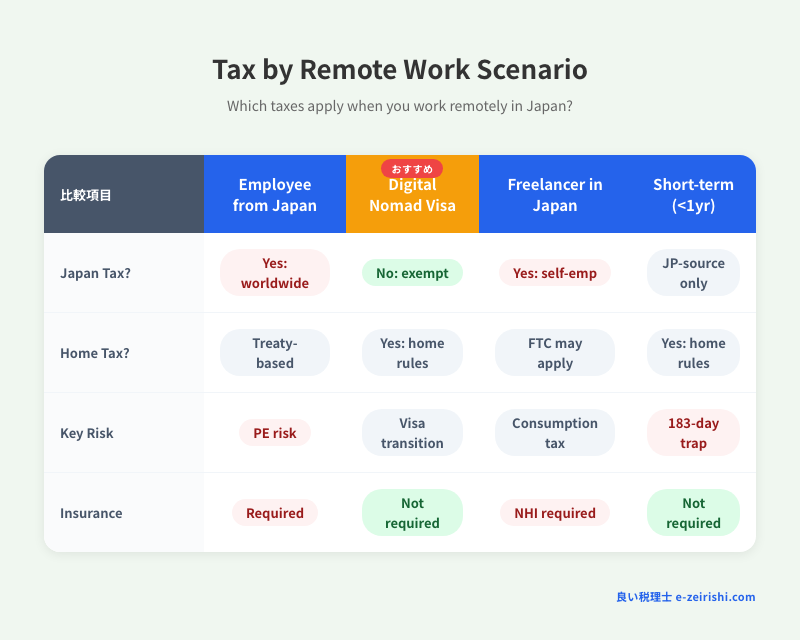The width and height of the screenshot is (800, 640).
Task: Click the "PE risk" pill
Action: click(x=275, y=433)
